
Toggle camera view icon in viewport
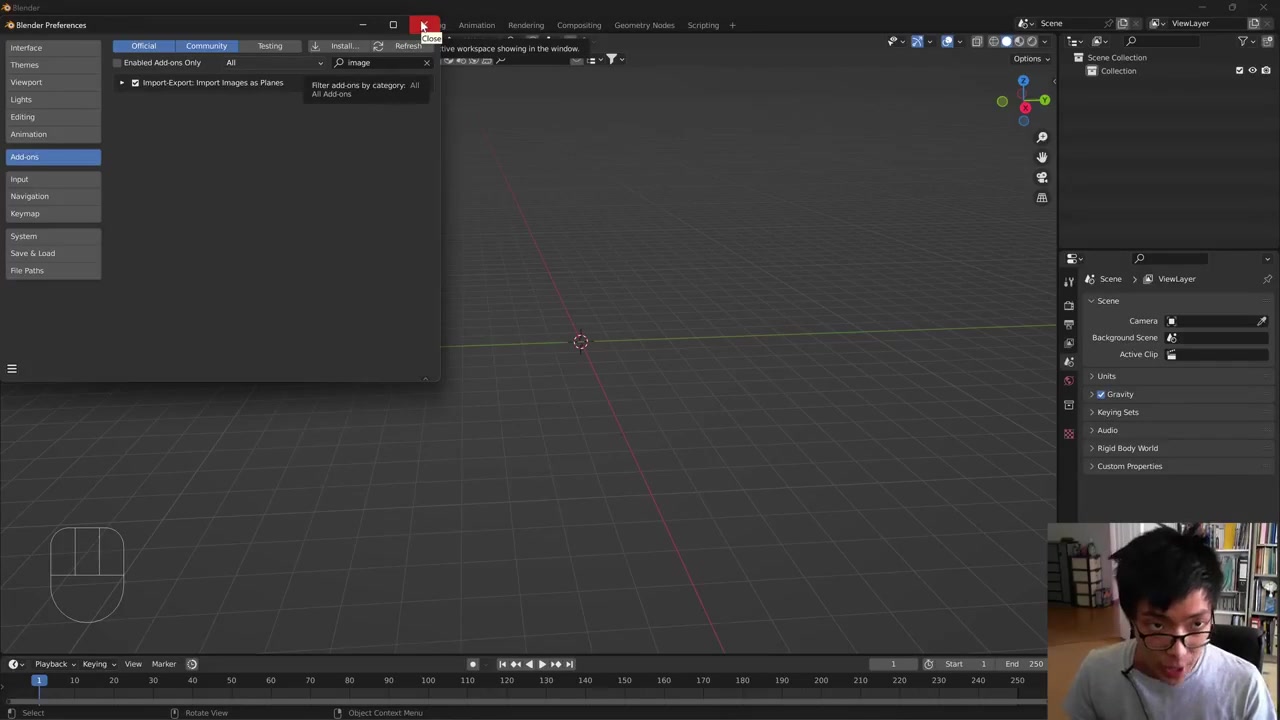pos(1041,177)
